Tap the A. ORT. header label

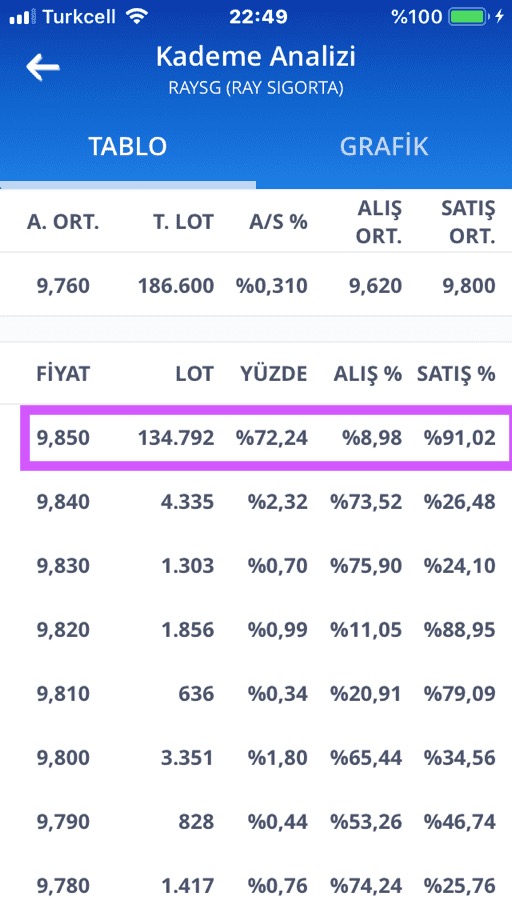pyautogui.click(x=63, y=222)
